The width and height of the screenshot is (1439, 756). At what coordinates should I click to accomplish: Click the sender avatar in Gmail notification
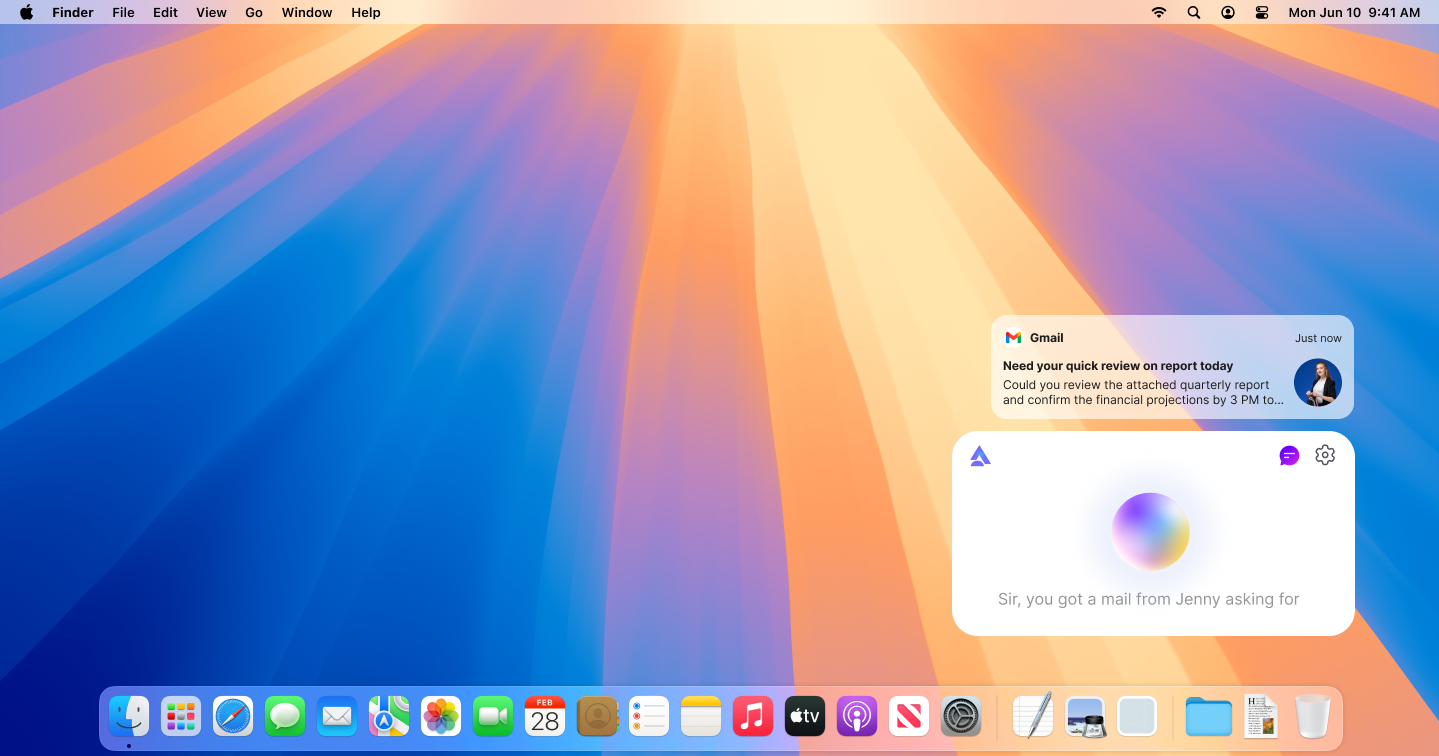[x=1317, y=383]
